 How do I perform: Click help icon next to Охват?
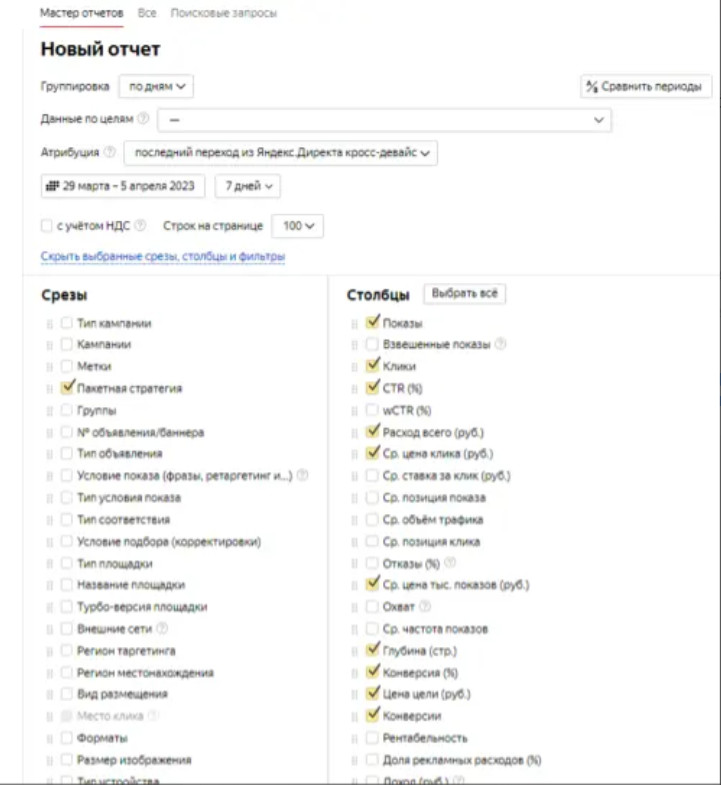(425, 607)
